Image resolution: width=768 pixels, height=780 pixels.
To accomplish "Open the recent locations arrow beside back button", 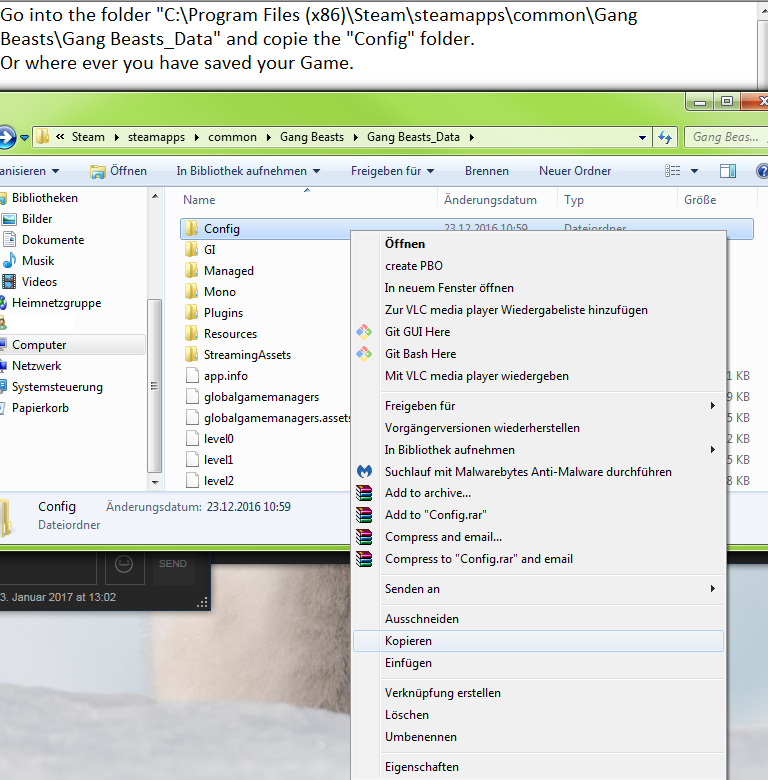I will tap(24, 137).
